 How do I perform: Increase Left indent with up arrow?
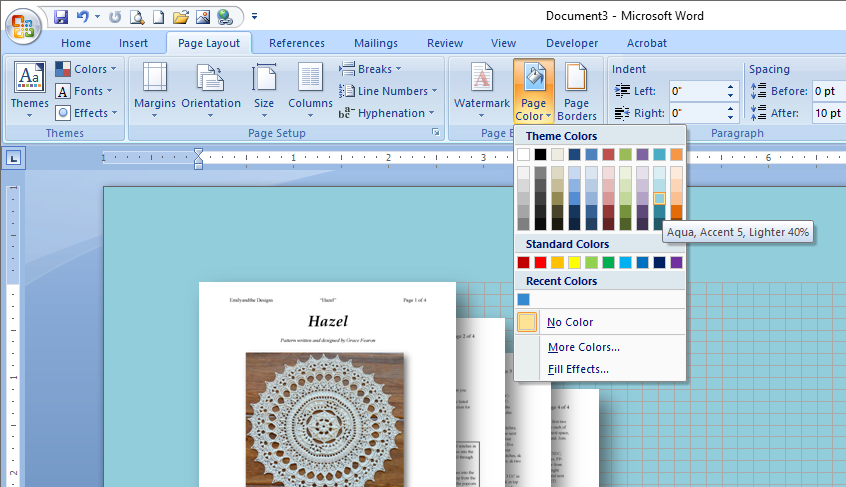coord(730,86)
